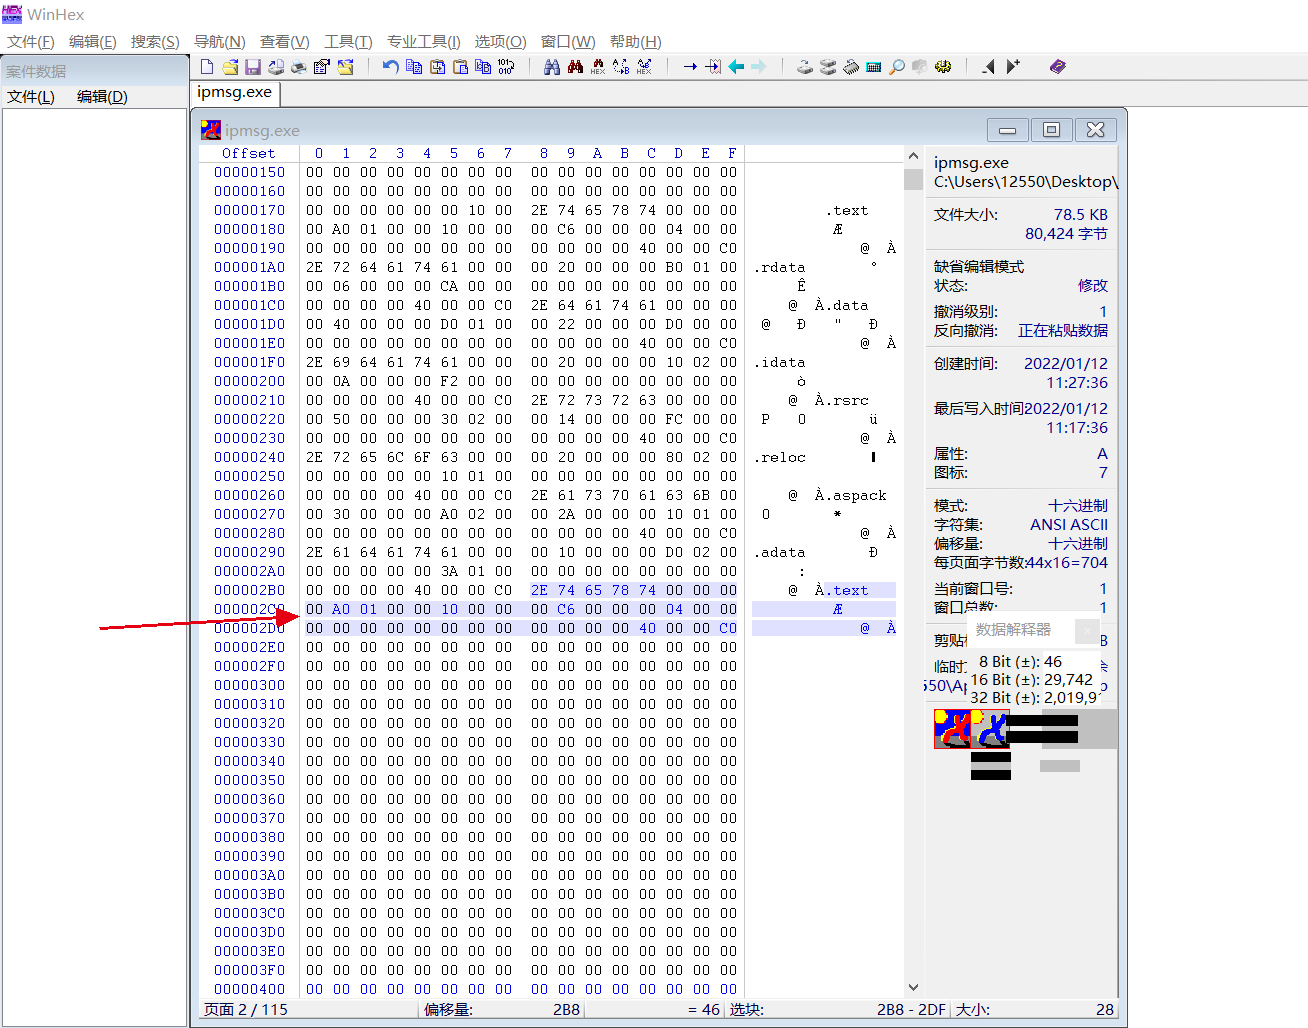Image resolution: width=1308 pixels, height=1028 pixels.
Task: Open the 编辑(E) menu
Action: point(92,41)
